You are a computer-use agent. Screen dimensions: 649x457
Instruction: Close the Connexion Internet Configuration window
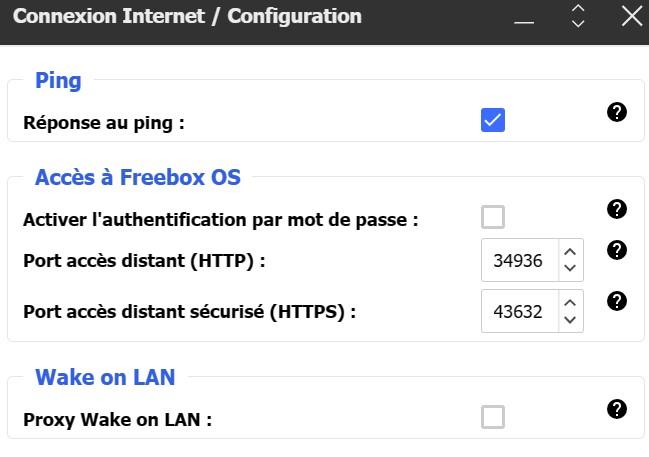[631, 16]
